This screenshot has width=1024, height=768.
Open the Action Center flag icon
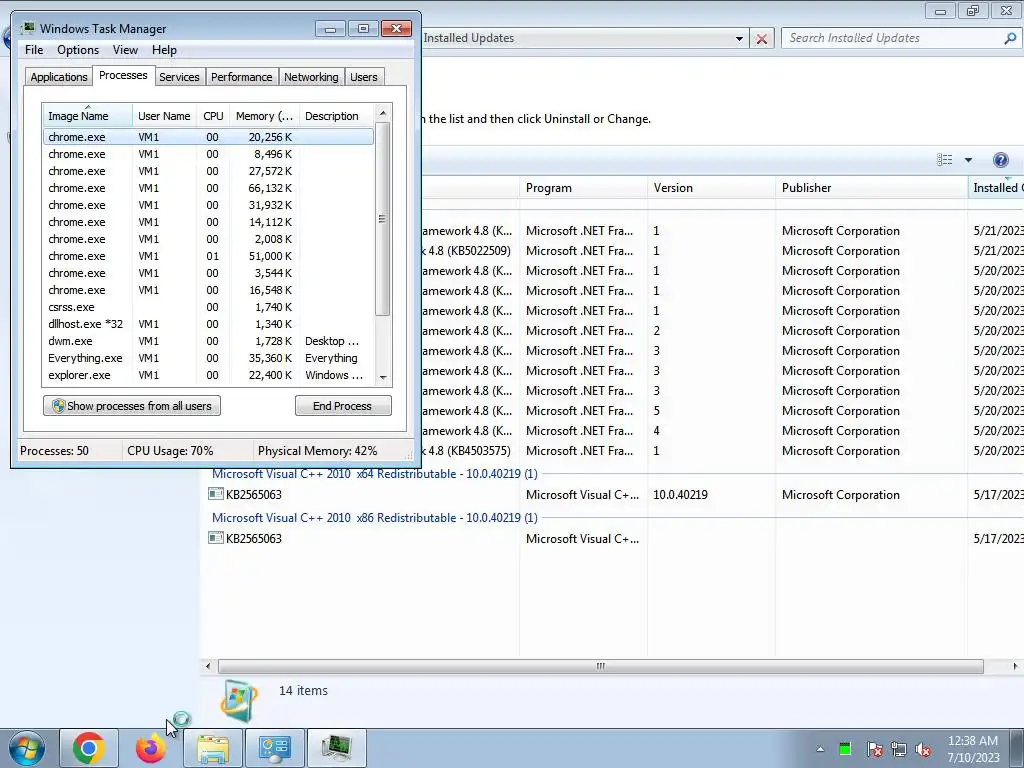[874, 749]
